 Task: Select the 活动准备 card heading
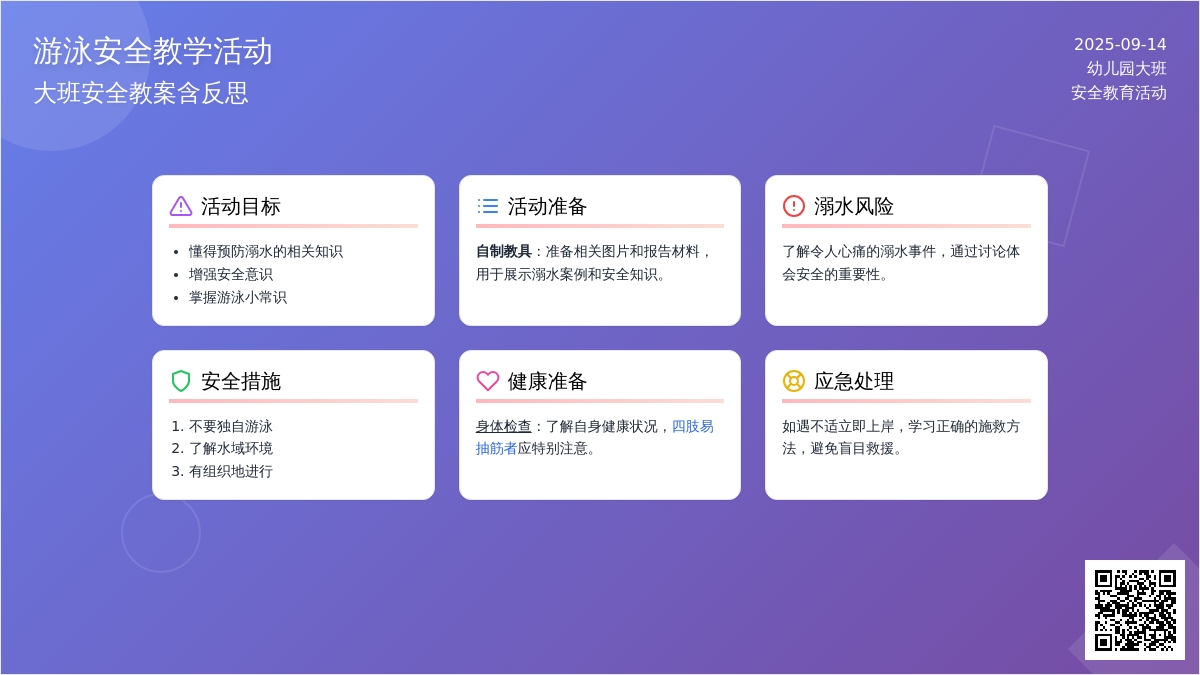pyautogui.click(x=547, y=207)
